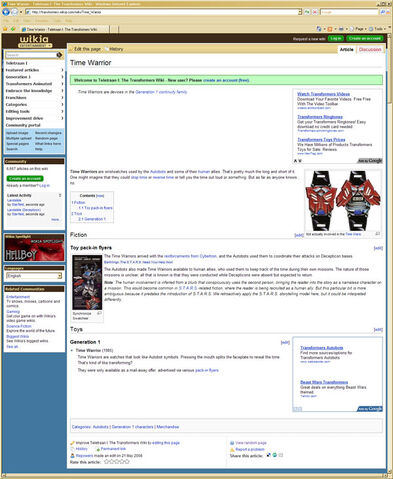This screenshot has width=393, height=479.
Task: Click the Hellboy Wikia Spotlight banner
Action: click(34, 250)
